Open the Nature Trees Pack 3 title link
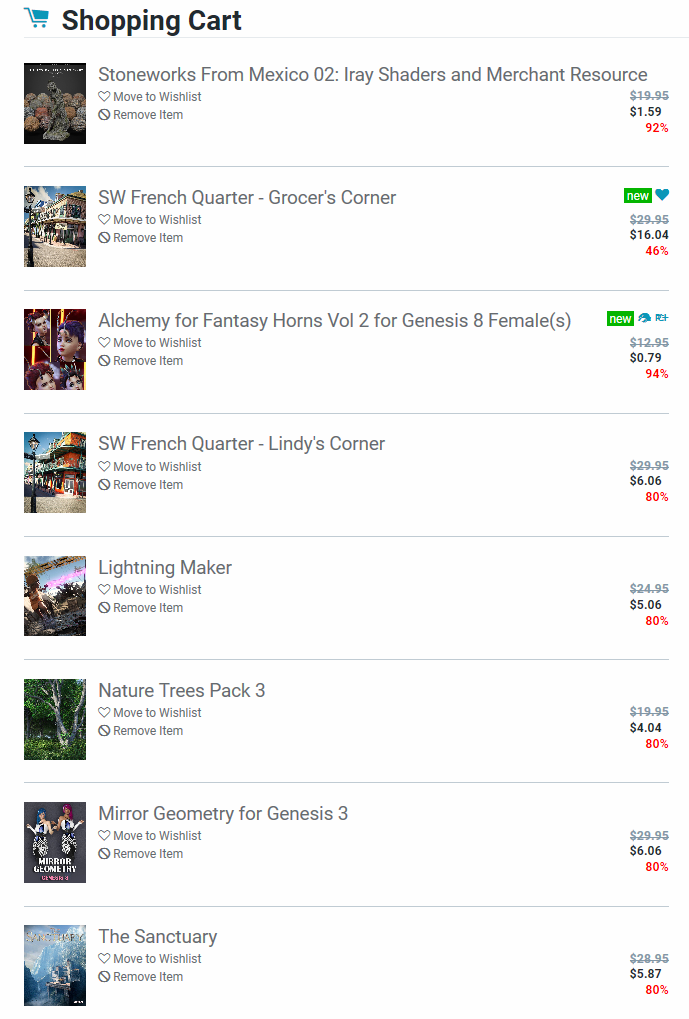 point(181,690)
